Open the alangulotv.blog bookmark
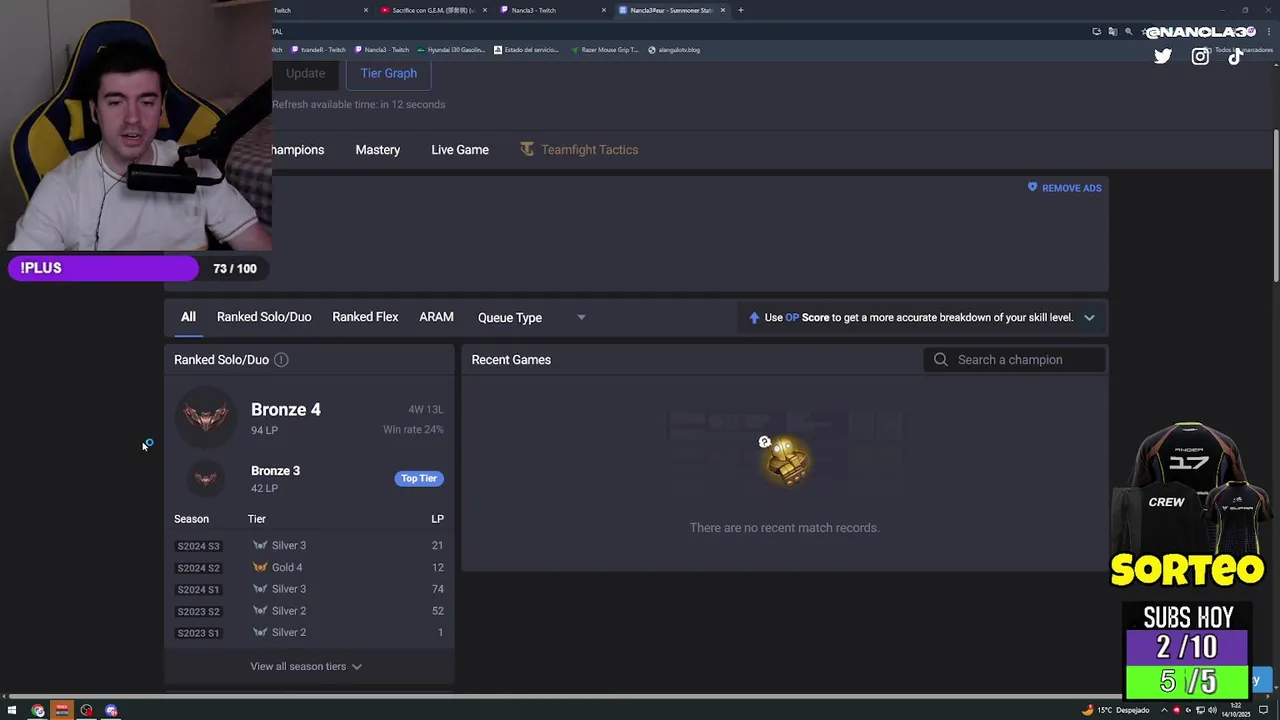Viewport: 1280px width, 720px height. point(674,49)
